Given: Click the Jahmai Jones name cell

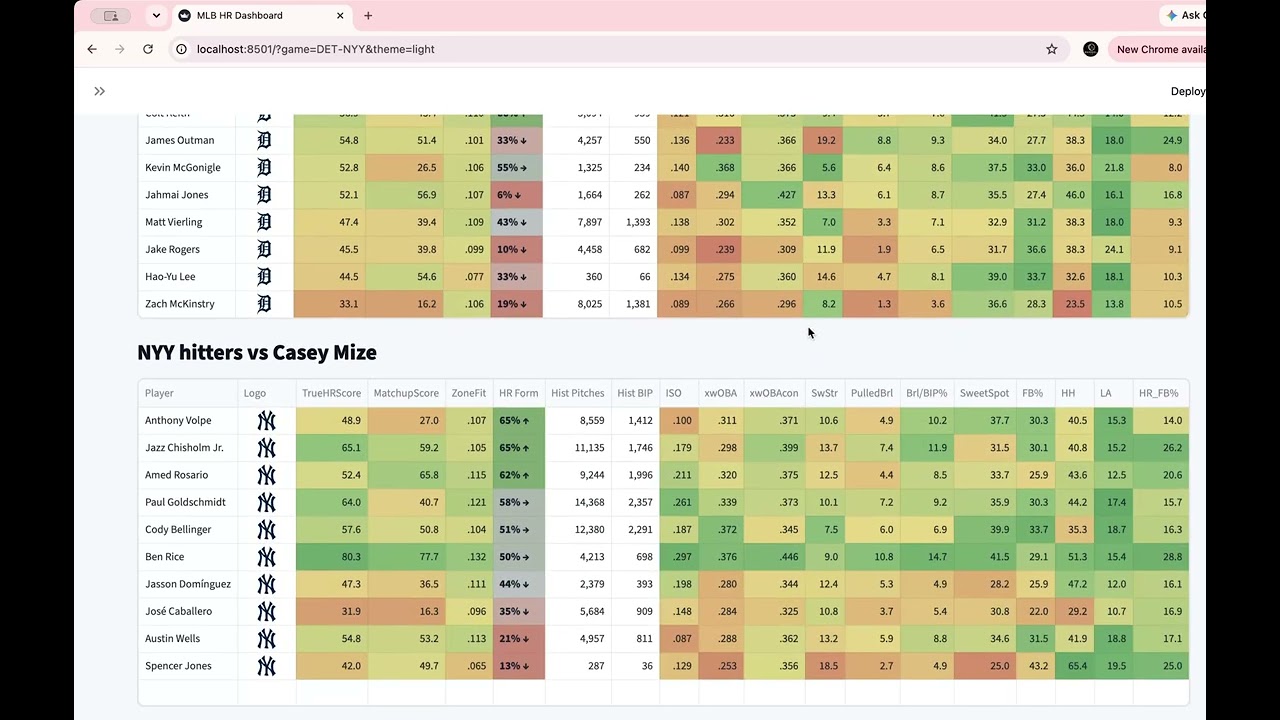Looking at the screenshot, I should [x=187, y=195].
